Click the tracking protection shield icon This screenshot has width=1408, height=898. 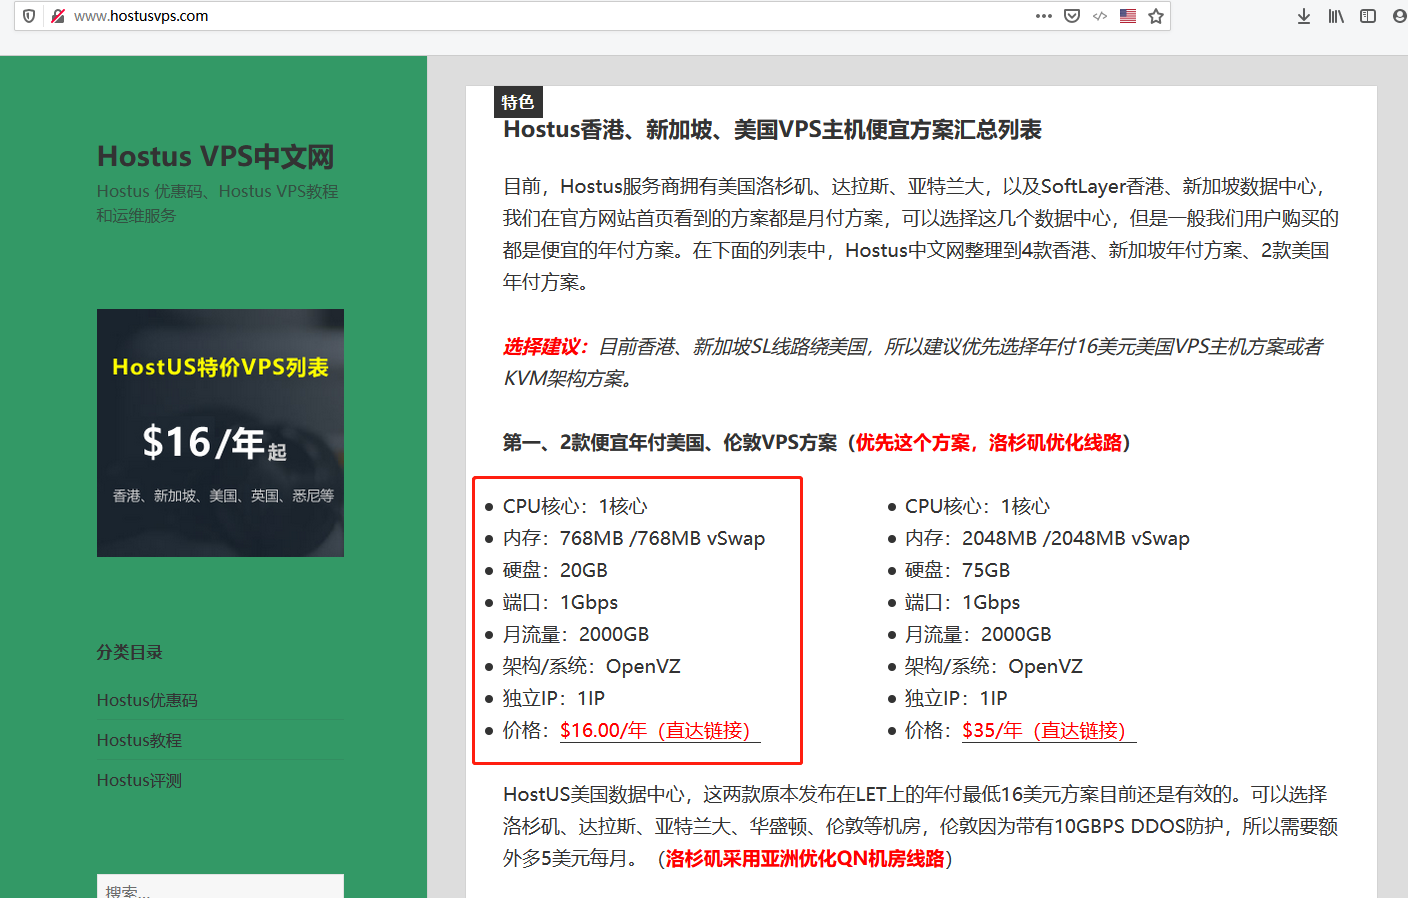[29, 16]
